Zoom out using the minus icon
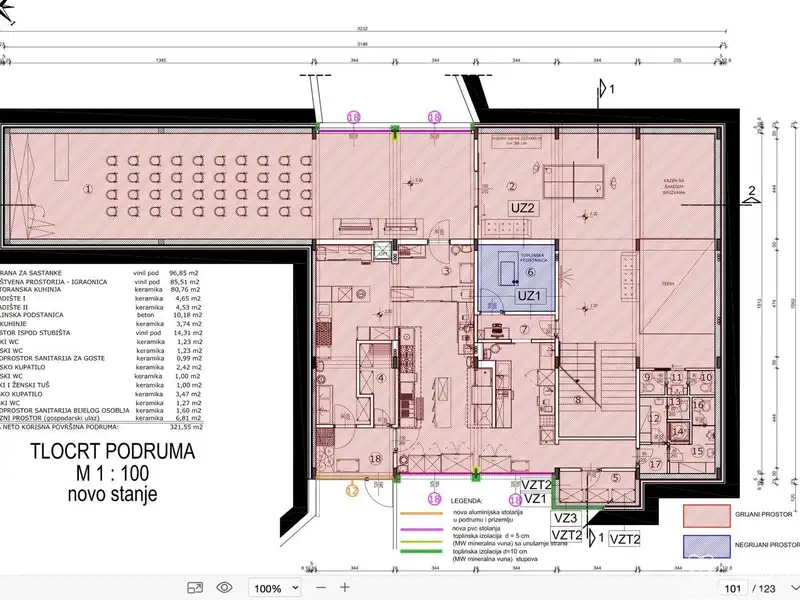800x600 pixels. pos(319,588)
